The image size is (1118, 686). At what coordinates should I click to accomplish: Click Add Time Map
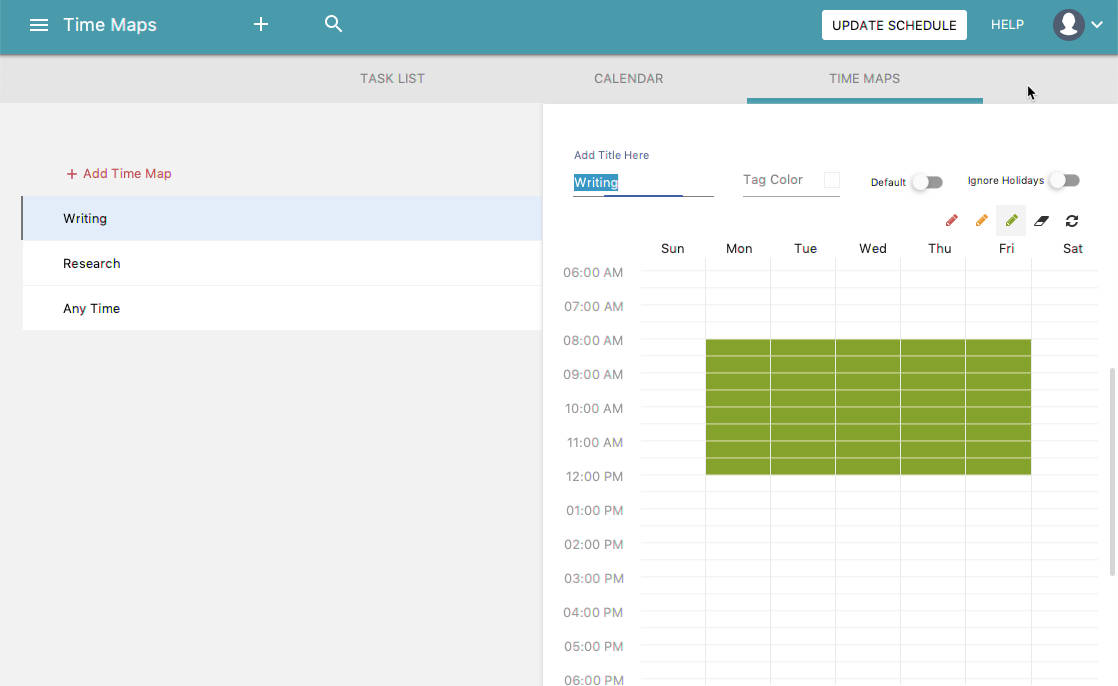(x=119, y=173)
